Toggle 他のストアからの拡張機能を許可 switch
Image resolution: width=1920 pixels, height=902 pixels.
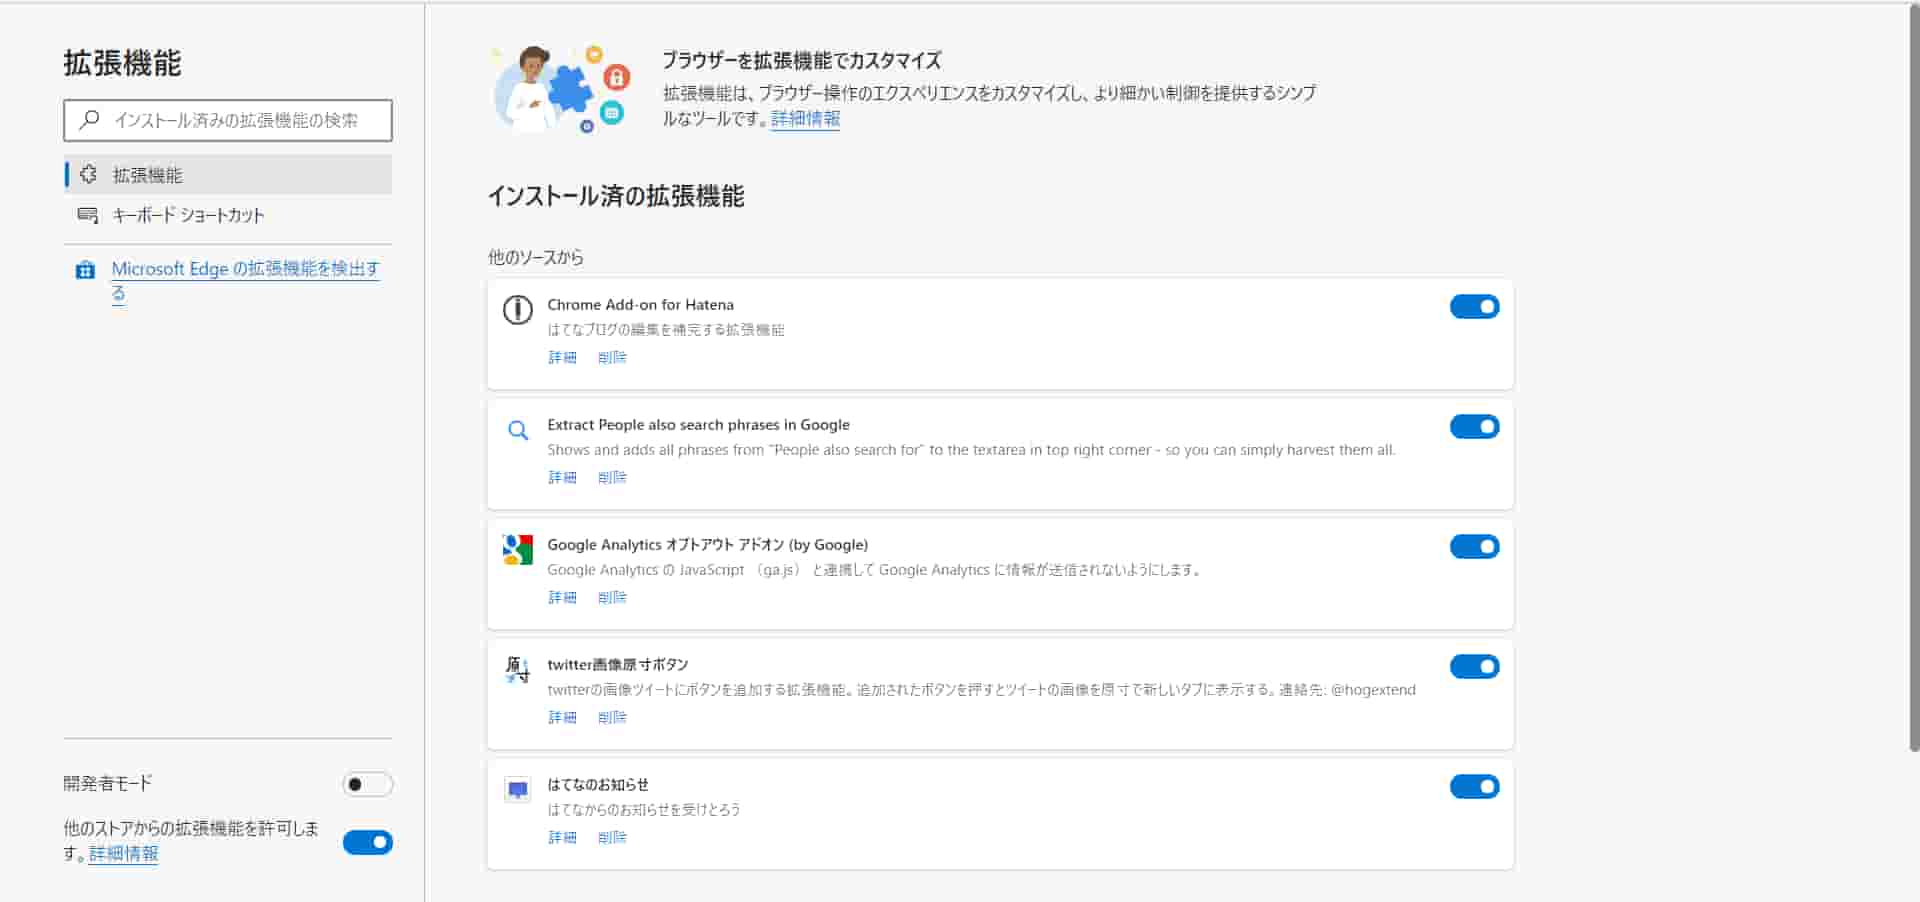pyautogui.click(x=368, y=842)
